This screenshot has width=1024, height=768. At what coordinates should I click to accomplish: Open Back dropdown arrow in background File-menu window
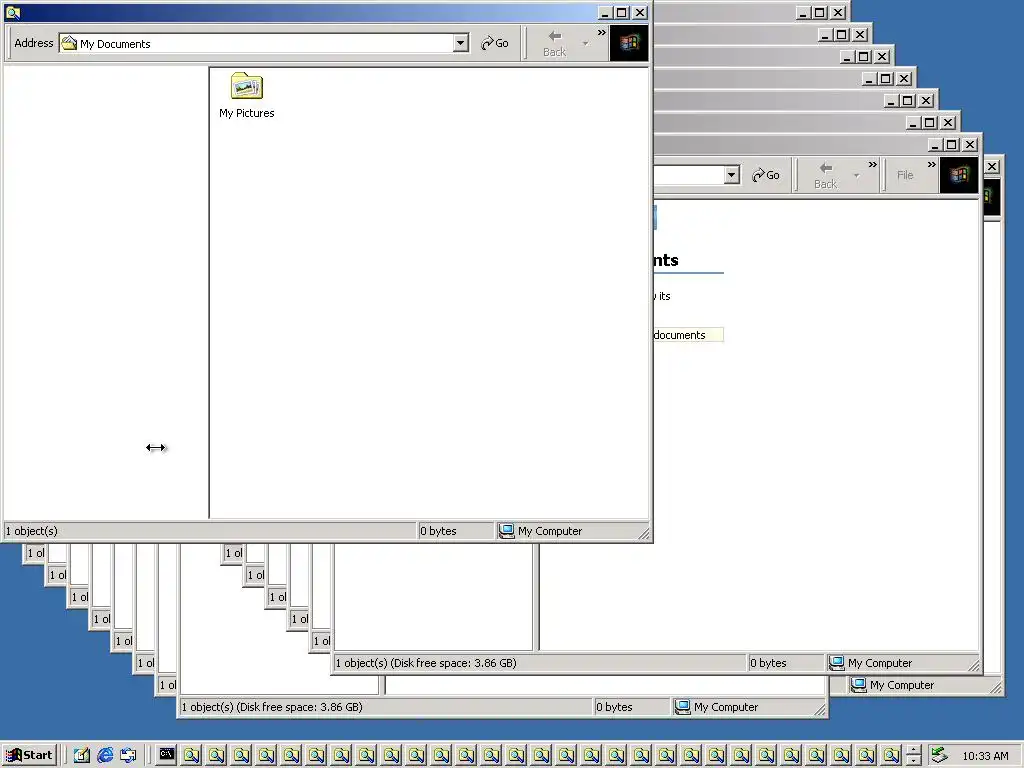coord(856,175)
